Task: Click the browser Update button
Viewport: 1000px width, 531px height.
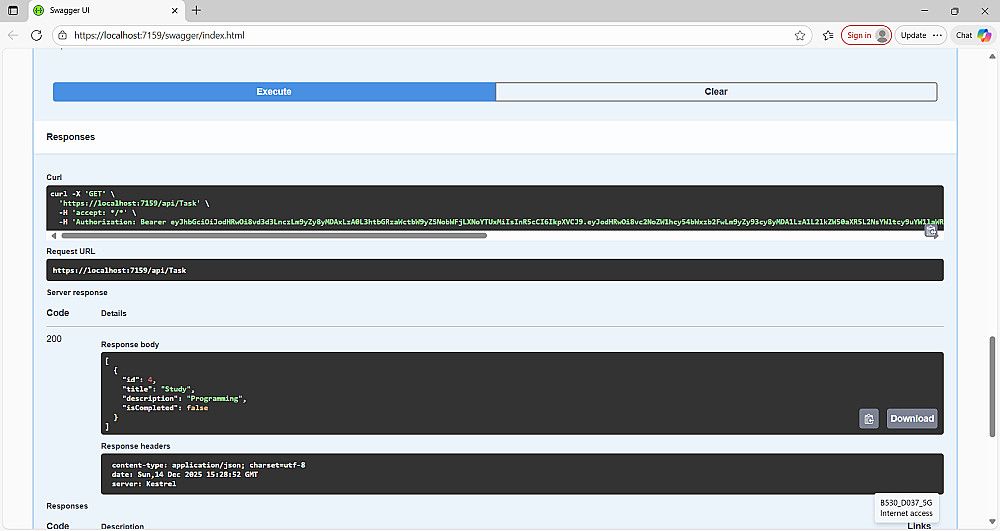Action: pyautogui.click(x=913, y=36)
